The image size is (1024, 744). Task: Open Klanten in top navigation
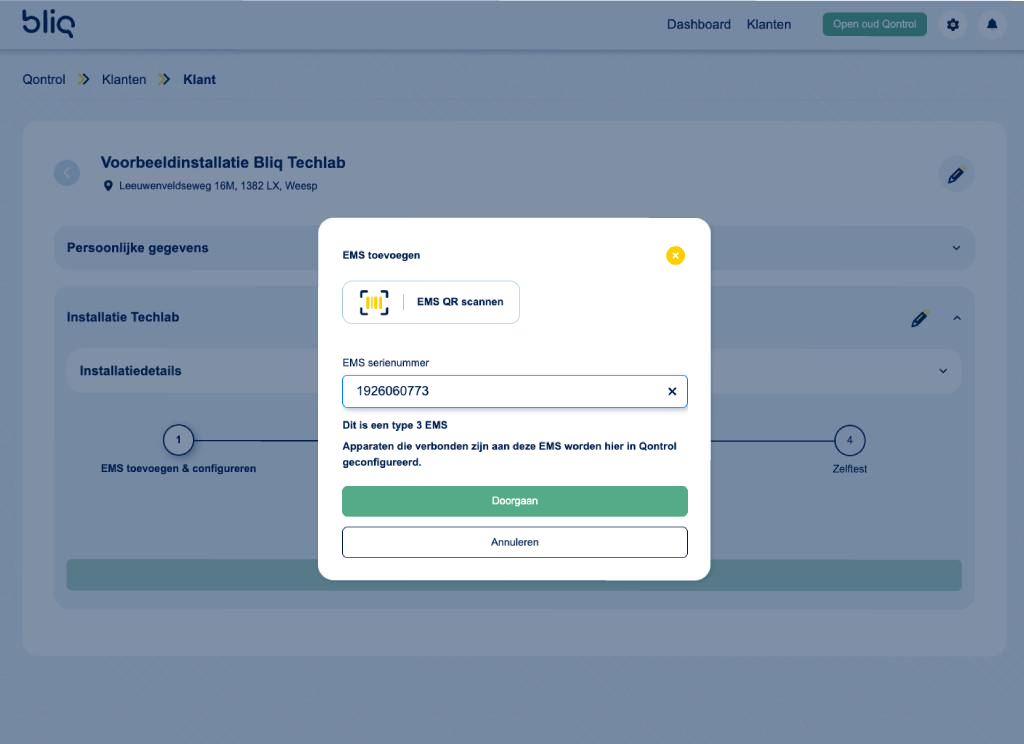[768, 24]
